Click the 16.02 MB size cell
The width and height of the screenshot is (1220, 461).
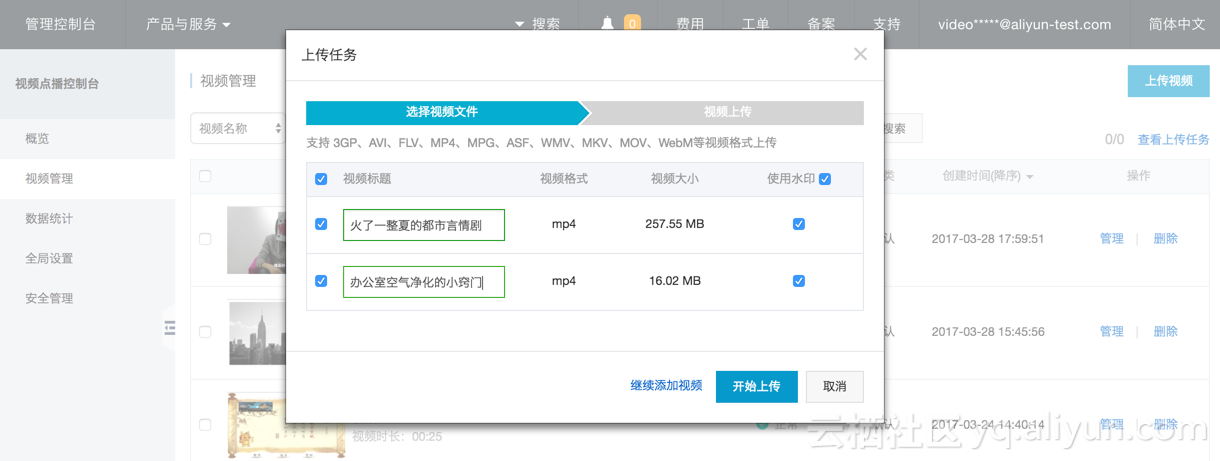click(x=675, y=281)
